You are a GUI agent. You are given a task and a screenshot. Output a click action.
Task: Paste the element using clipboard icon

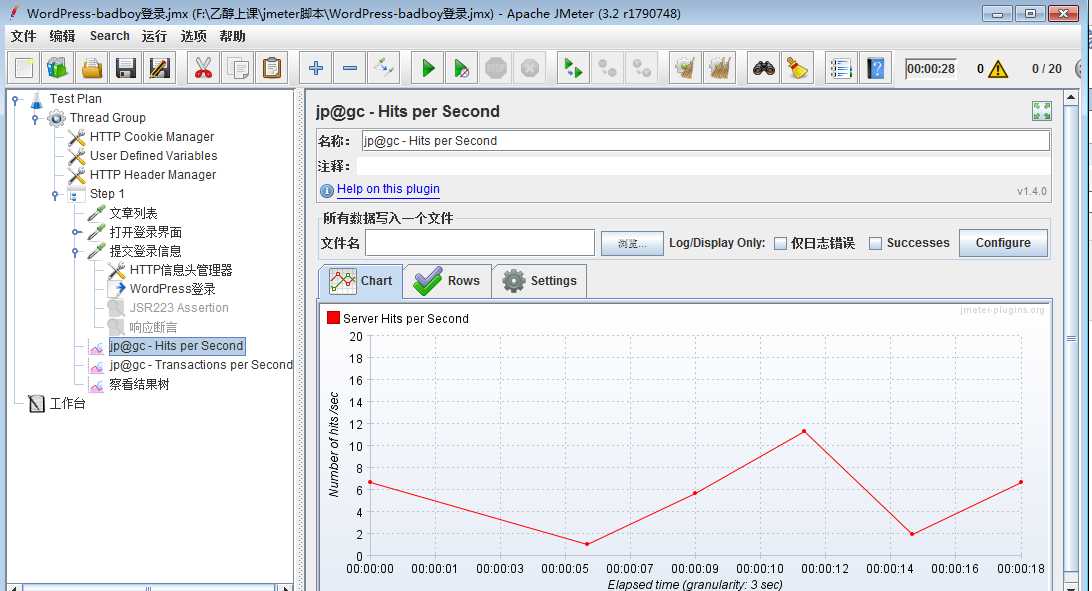coord(272,68)
